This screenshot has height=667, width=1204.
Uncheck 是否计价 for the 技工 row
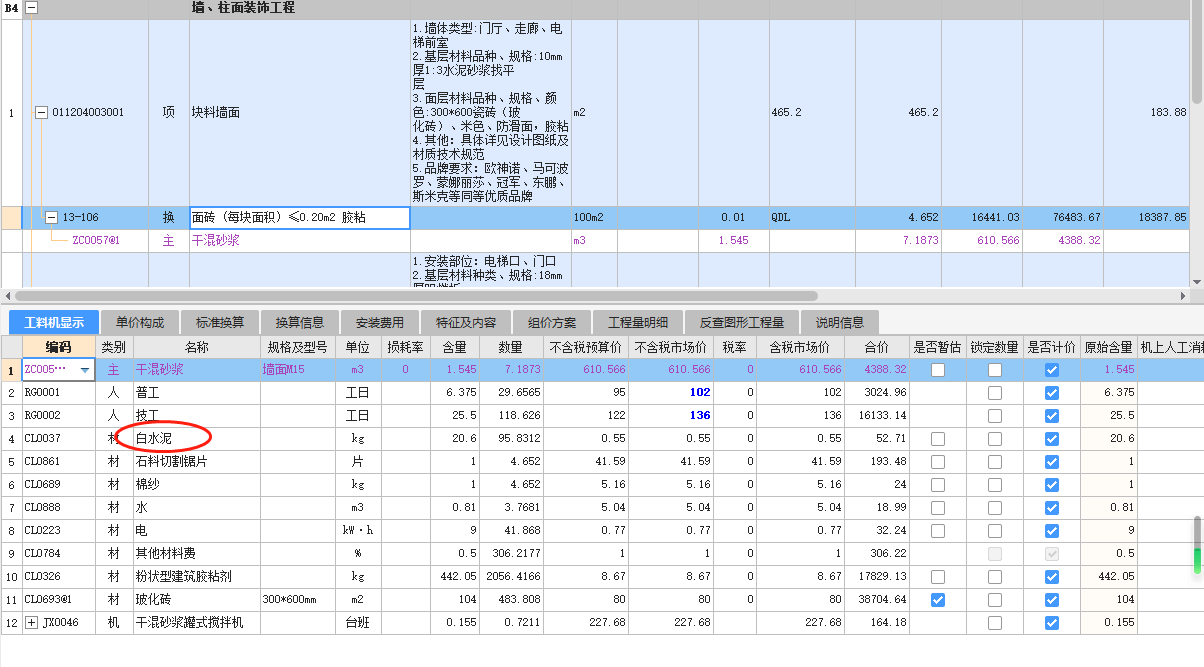(1052, 416)
